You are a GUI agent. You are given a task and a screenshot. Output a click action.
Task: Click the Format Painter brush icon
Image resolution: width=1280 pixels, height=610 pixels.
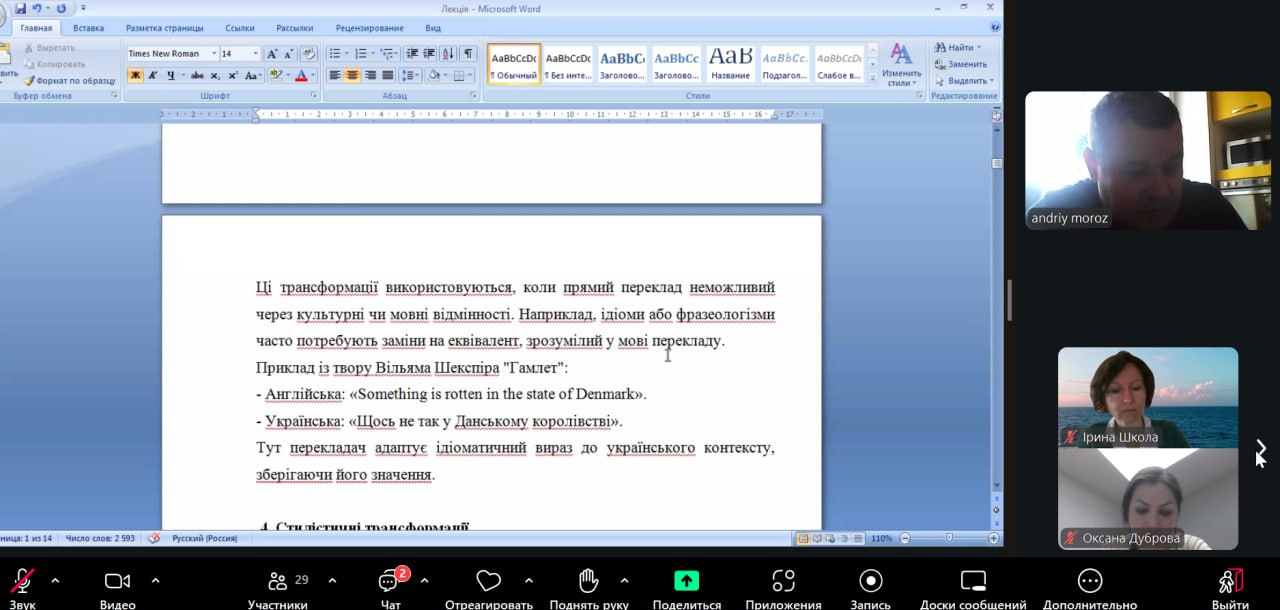[x=29, y=81]
